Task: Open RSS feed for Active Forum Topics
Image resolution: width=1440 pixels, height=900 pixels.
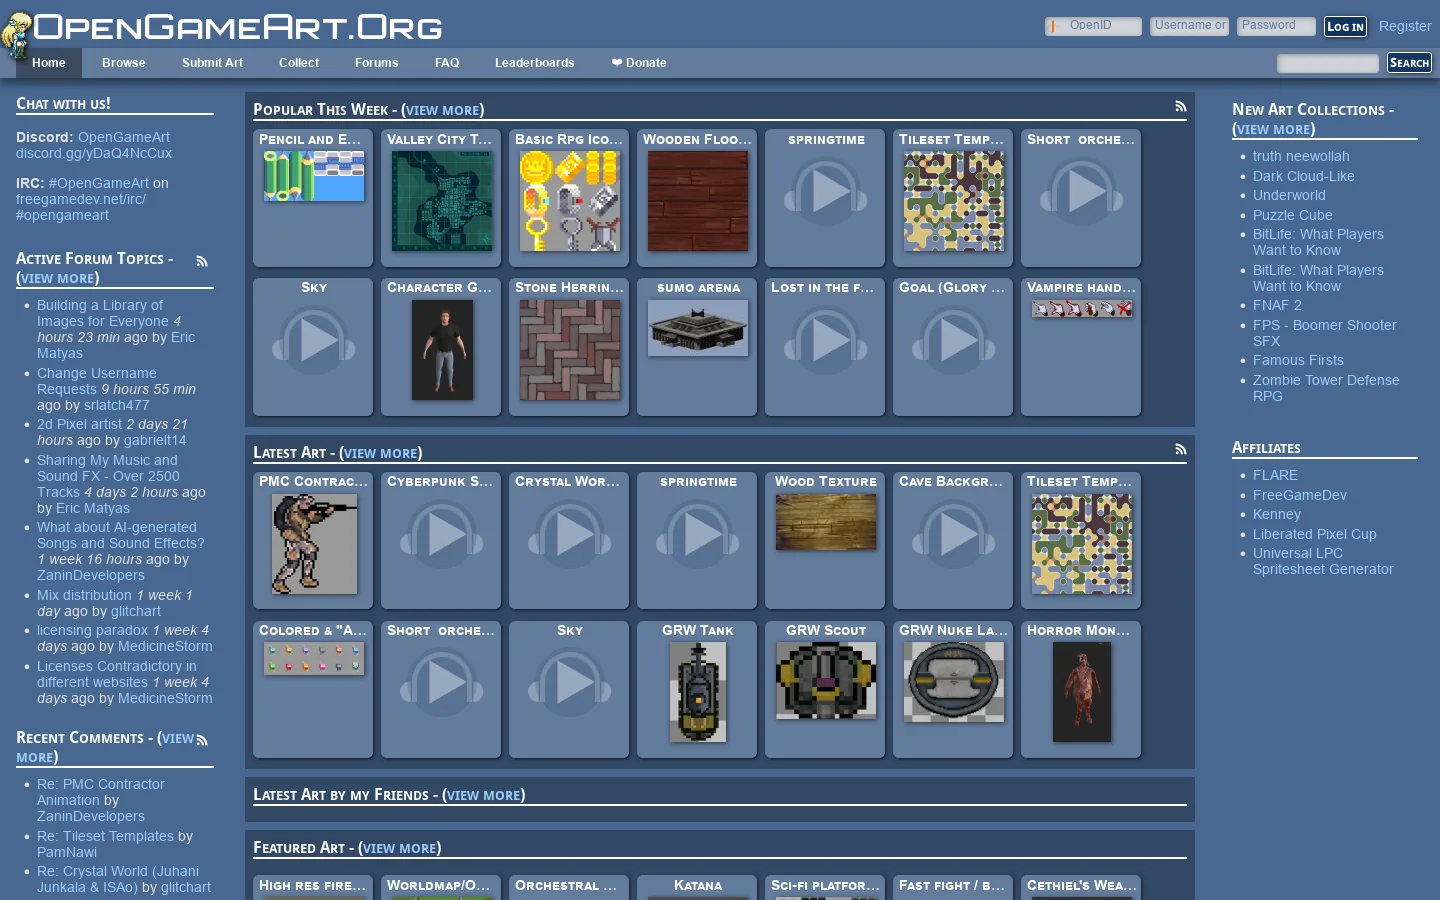Action: (202, 261)
